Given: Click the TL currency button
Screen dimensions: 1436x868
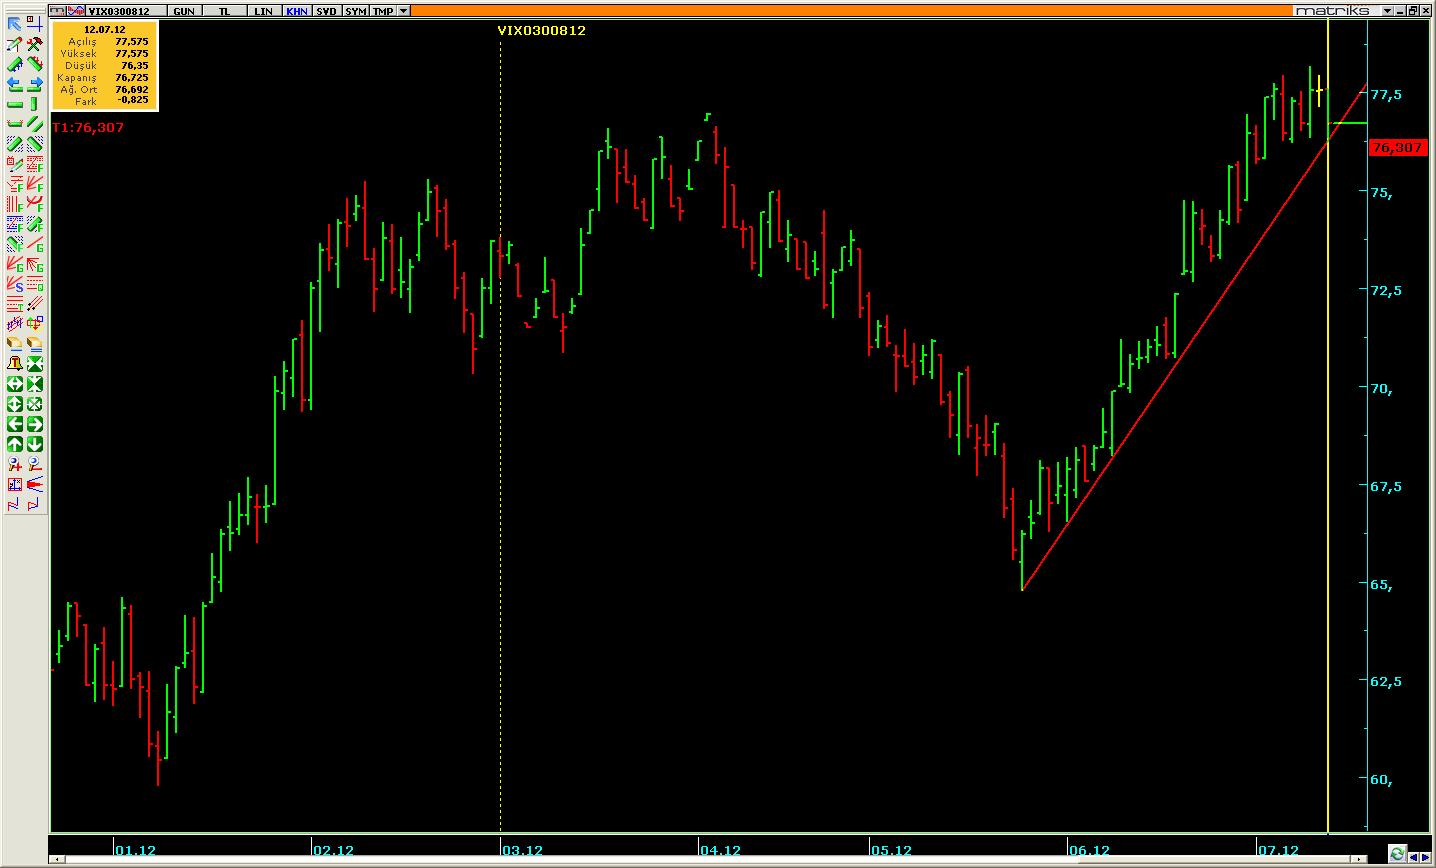Looking at the screenshot, I should coord(224,11).
